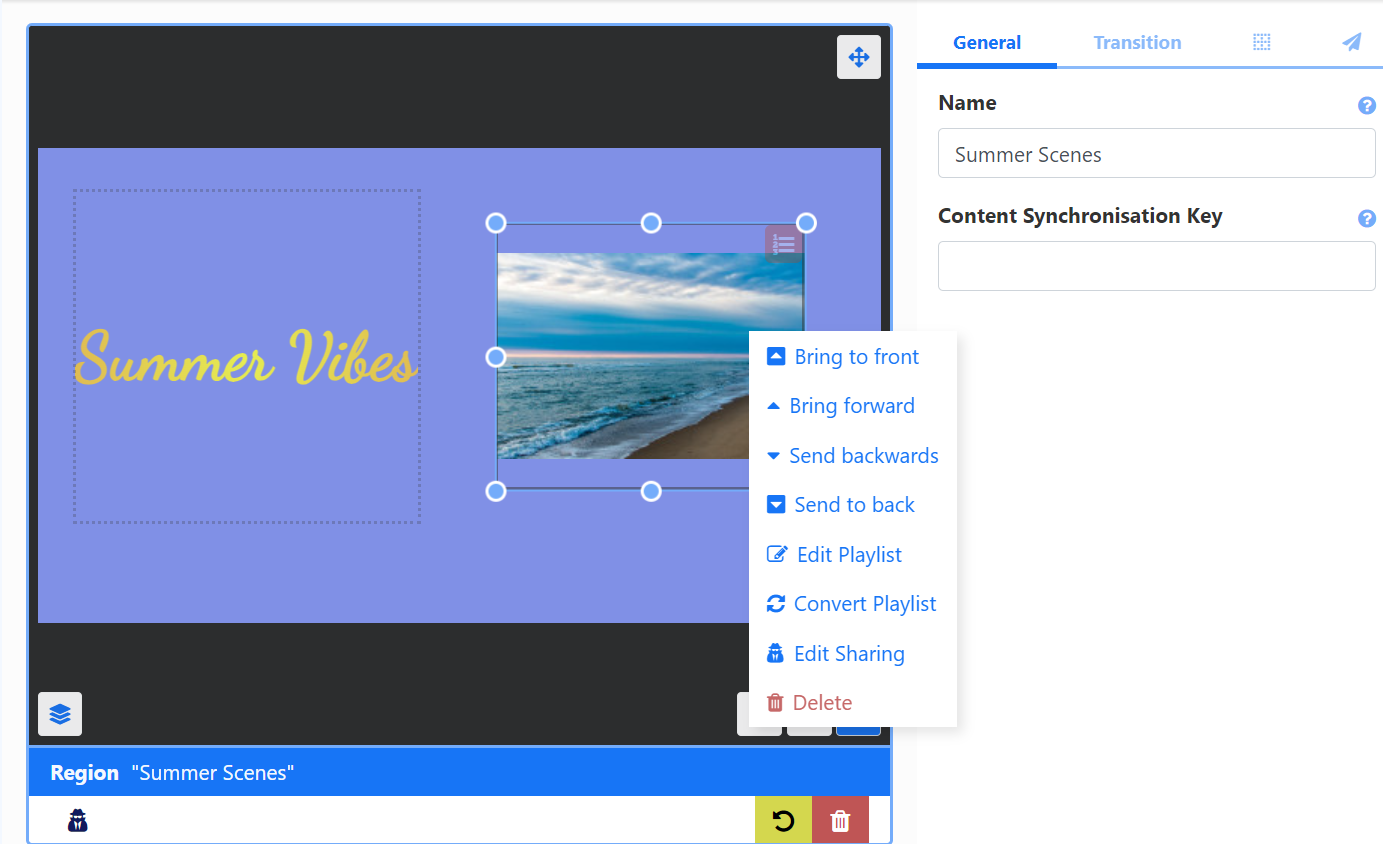Click the red trash button in the bottom bar
The height and width of the screenshot is (844, 1383).
tap(840, 821)
